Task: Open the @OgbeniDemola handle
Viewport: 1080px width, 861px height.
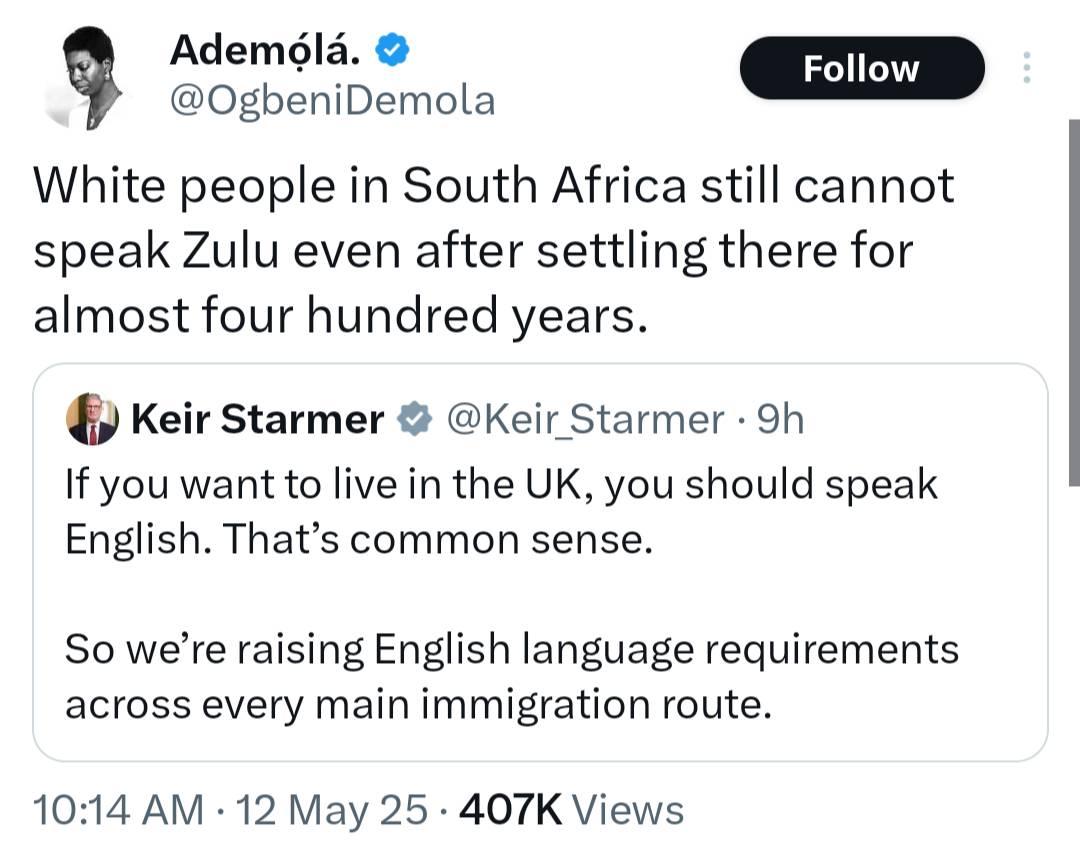Action: pos(332,101)
